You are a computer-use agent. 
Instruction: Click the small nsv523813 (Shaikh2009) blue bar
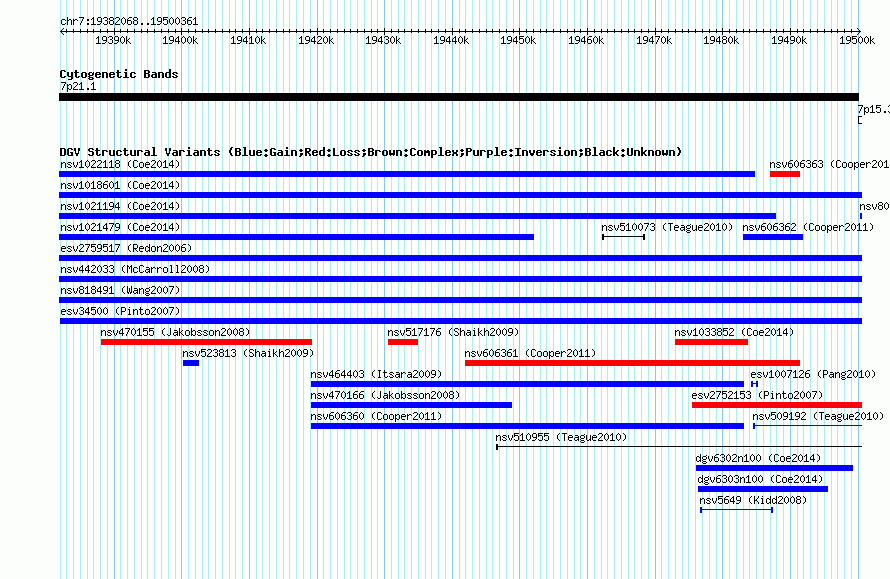point(191,363)
